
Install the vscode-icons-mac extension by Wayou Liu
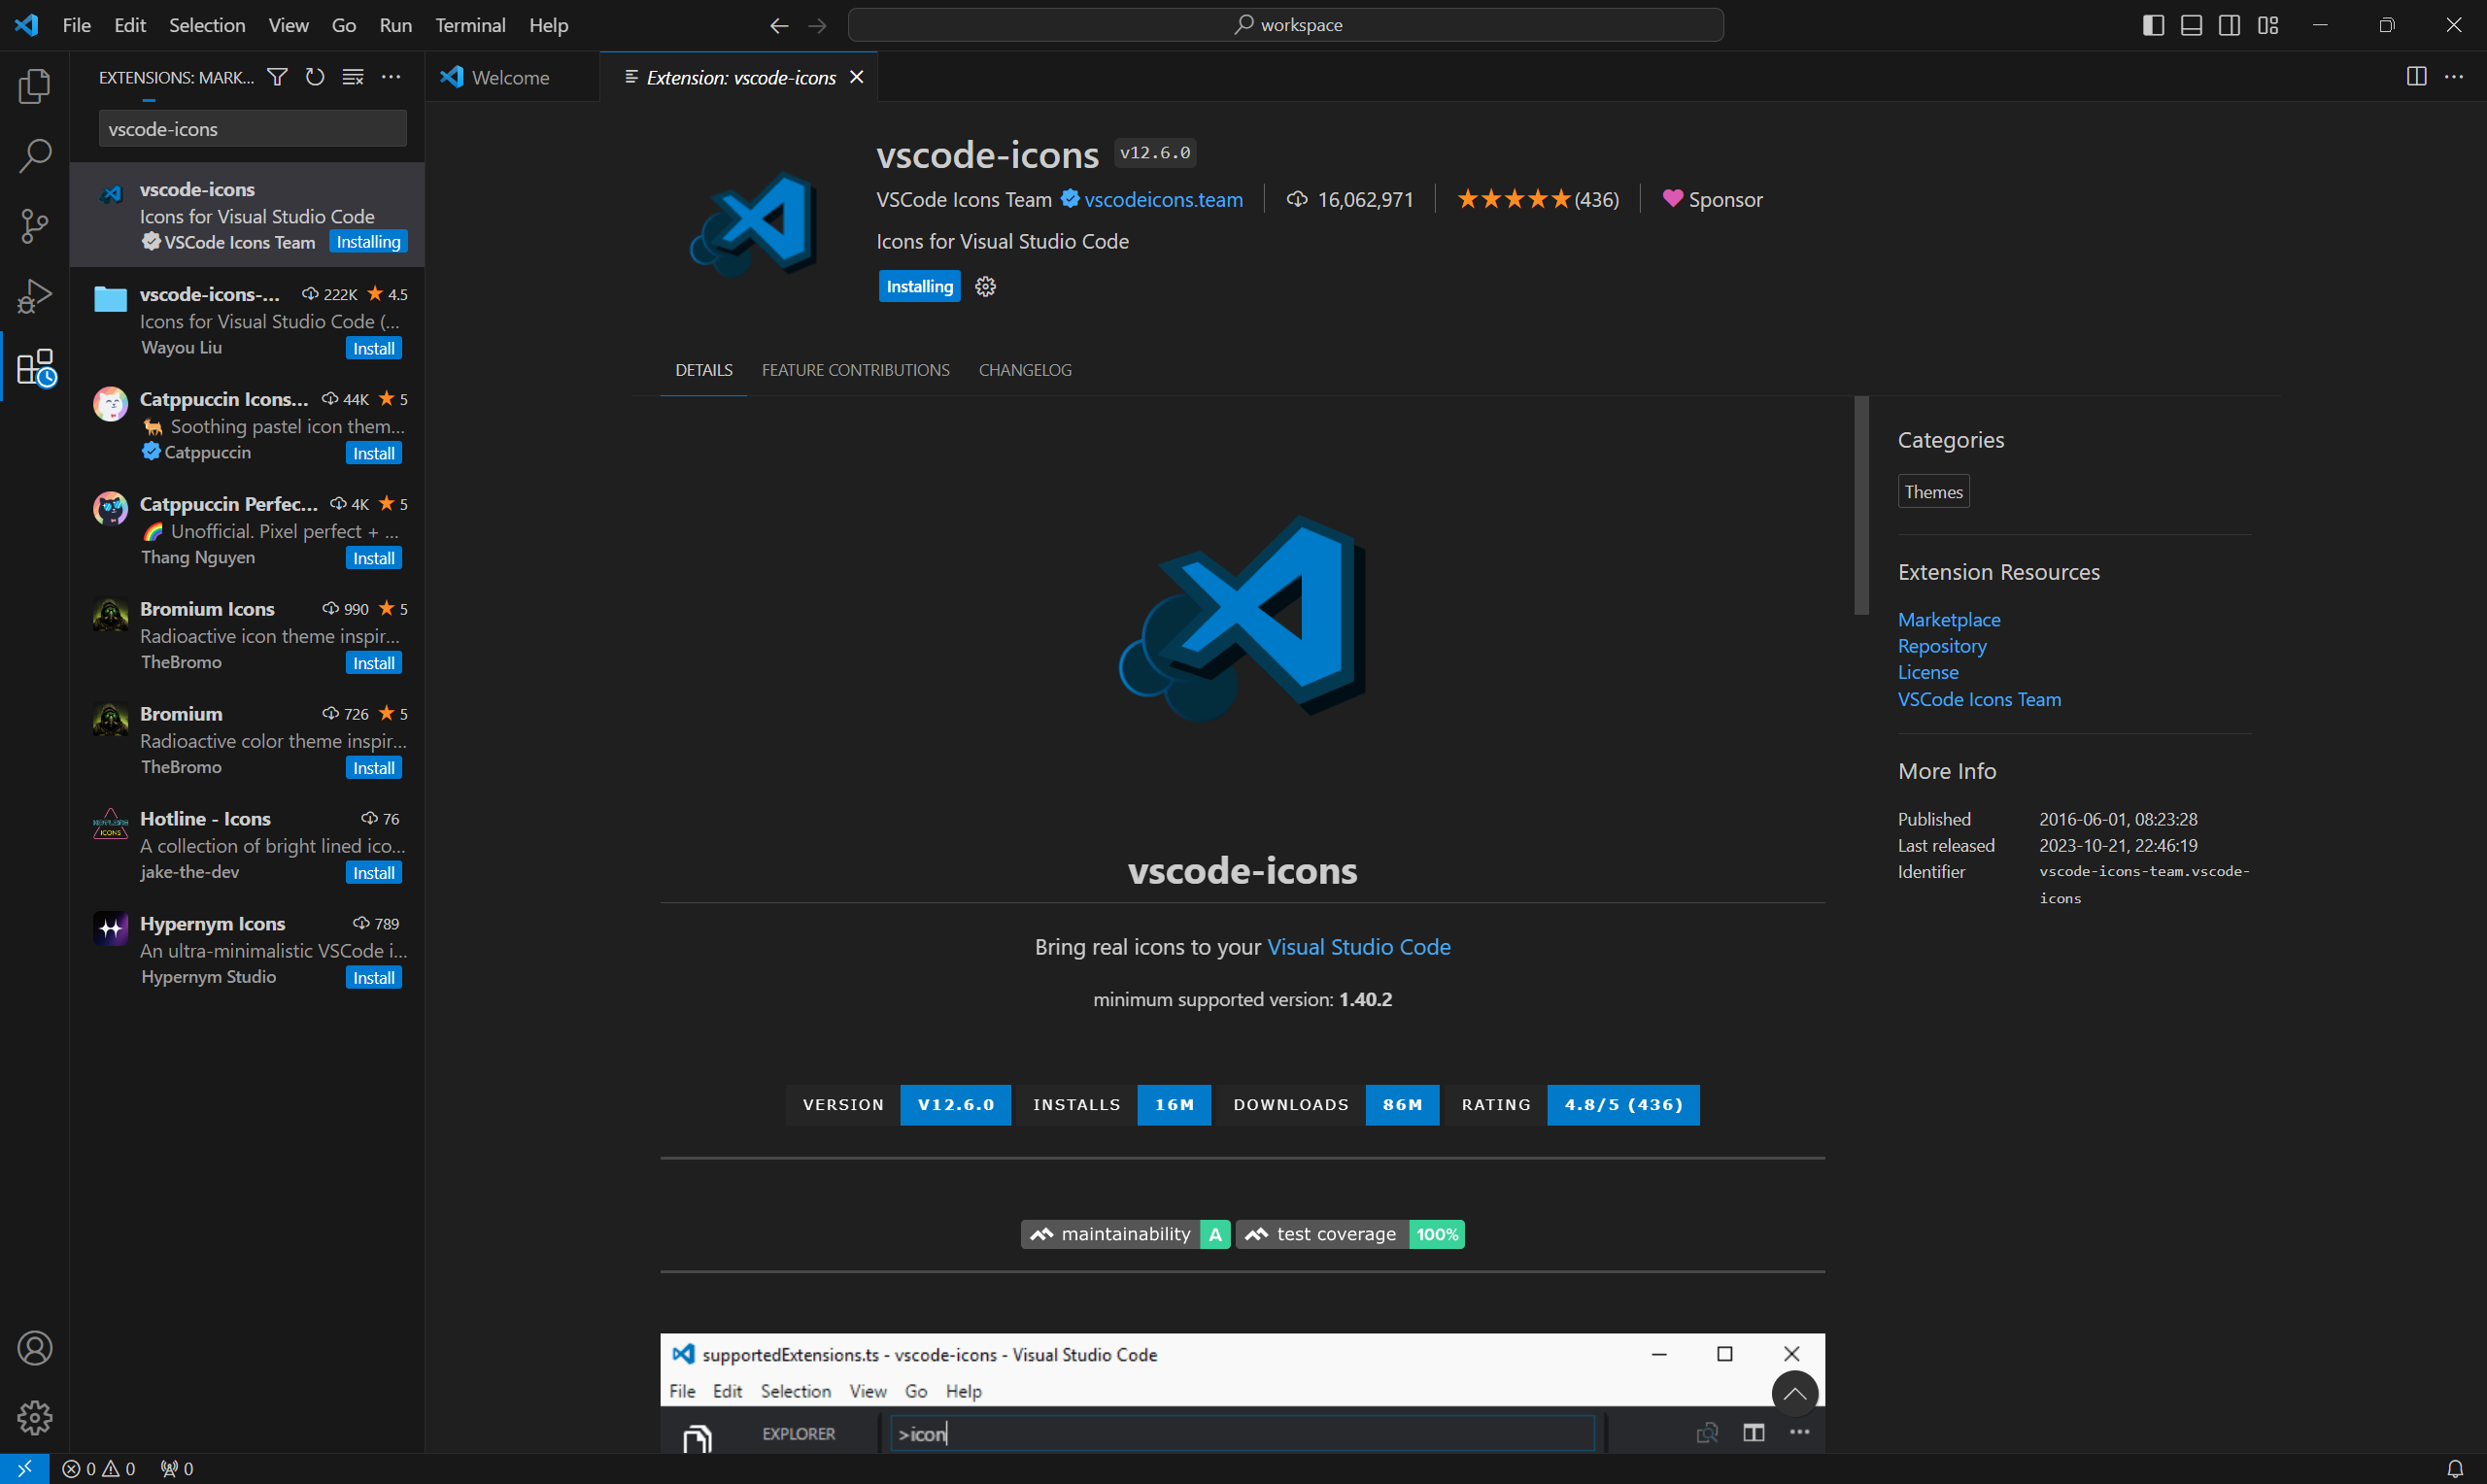coord(374,348)
